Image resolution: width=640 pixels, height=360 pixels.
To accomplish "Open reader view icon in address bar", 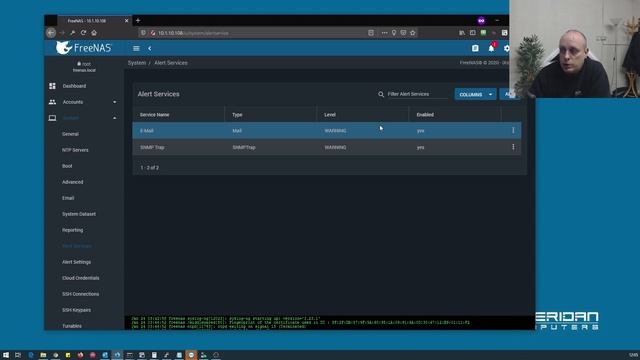I will click(371, 33).
